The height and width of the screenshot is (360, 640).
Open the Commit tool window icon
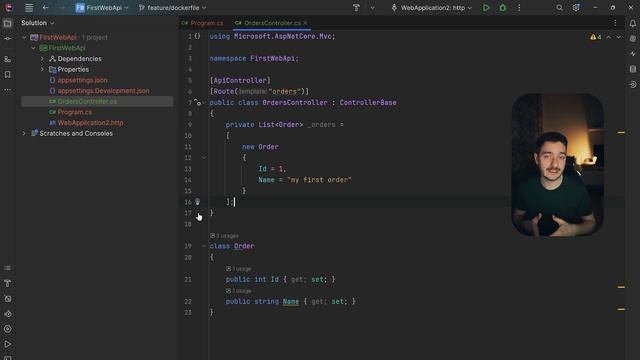click(x=7, y=38)
